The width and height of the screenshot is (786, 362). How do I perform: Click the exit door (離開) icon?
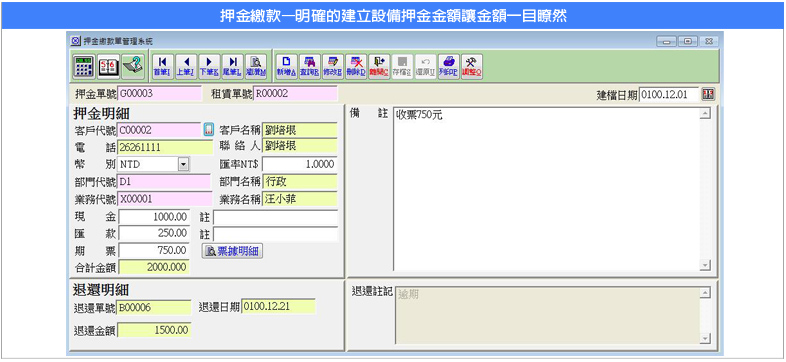pyautogui.click(x=379, y=66)
